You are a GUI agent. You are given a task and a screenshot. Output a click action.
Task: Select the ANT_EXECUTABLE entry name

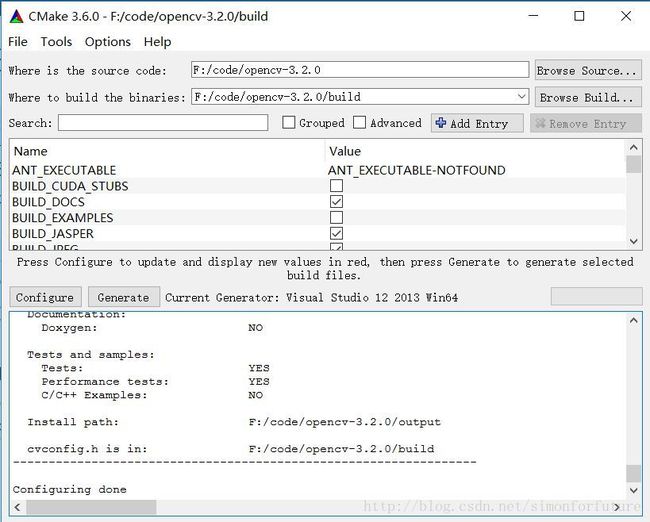[64, 170]
